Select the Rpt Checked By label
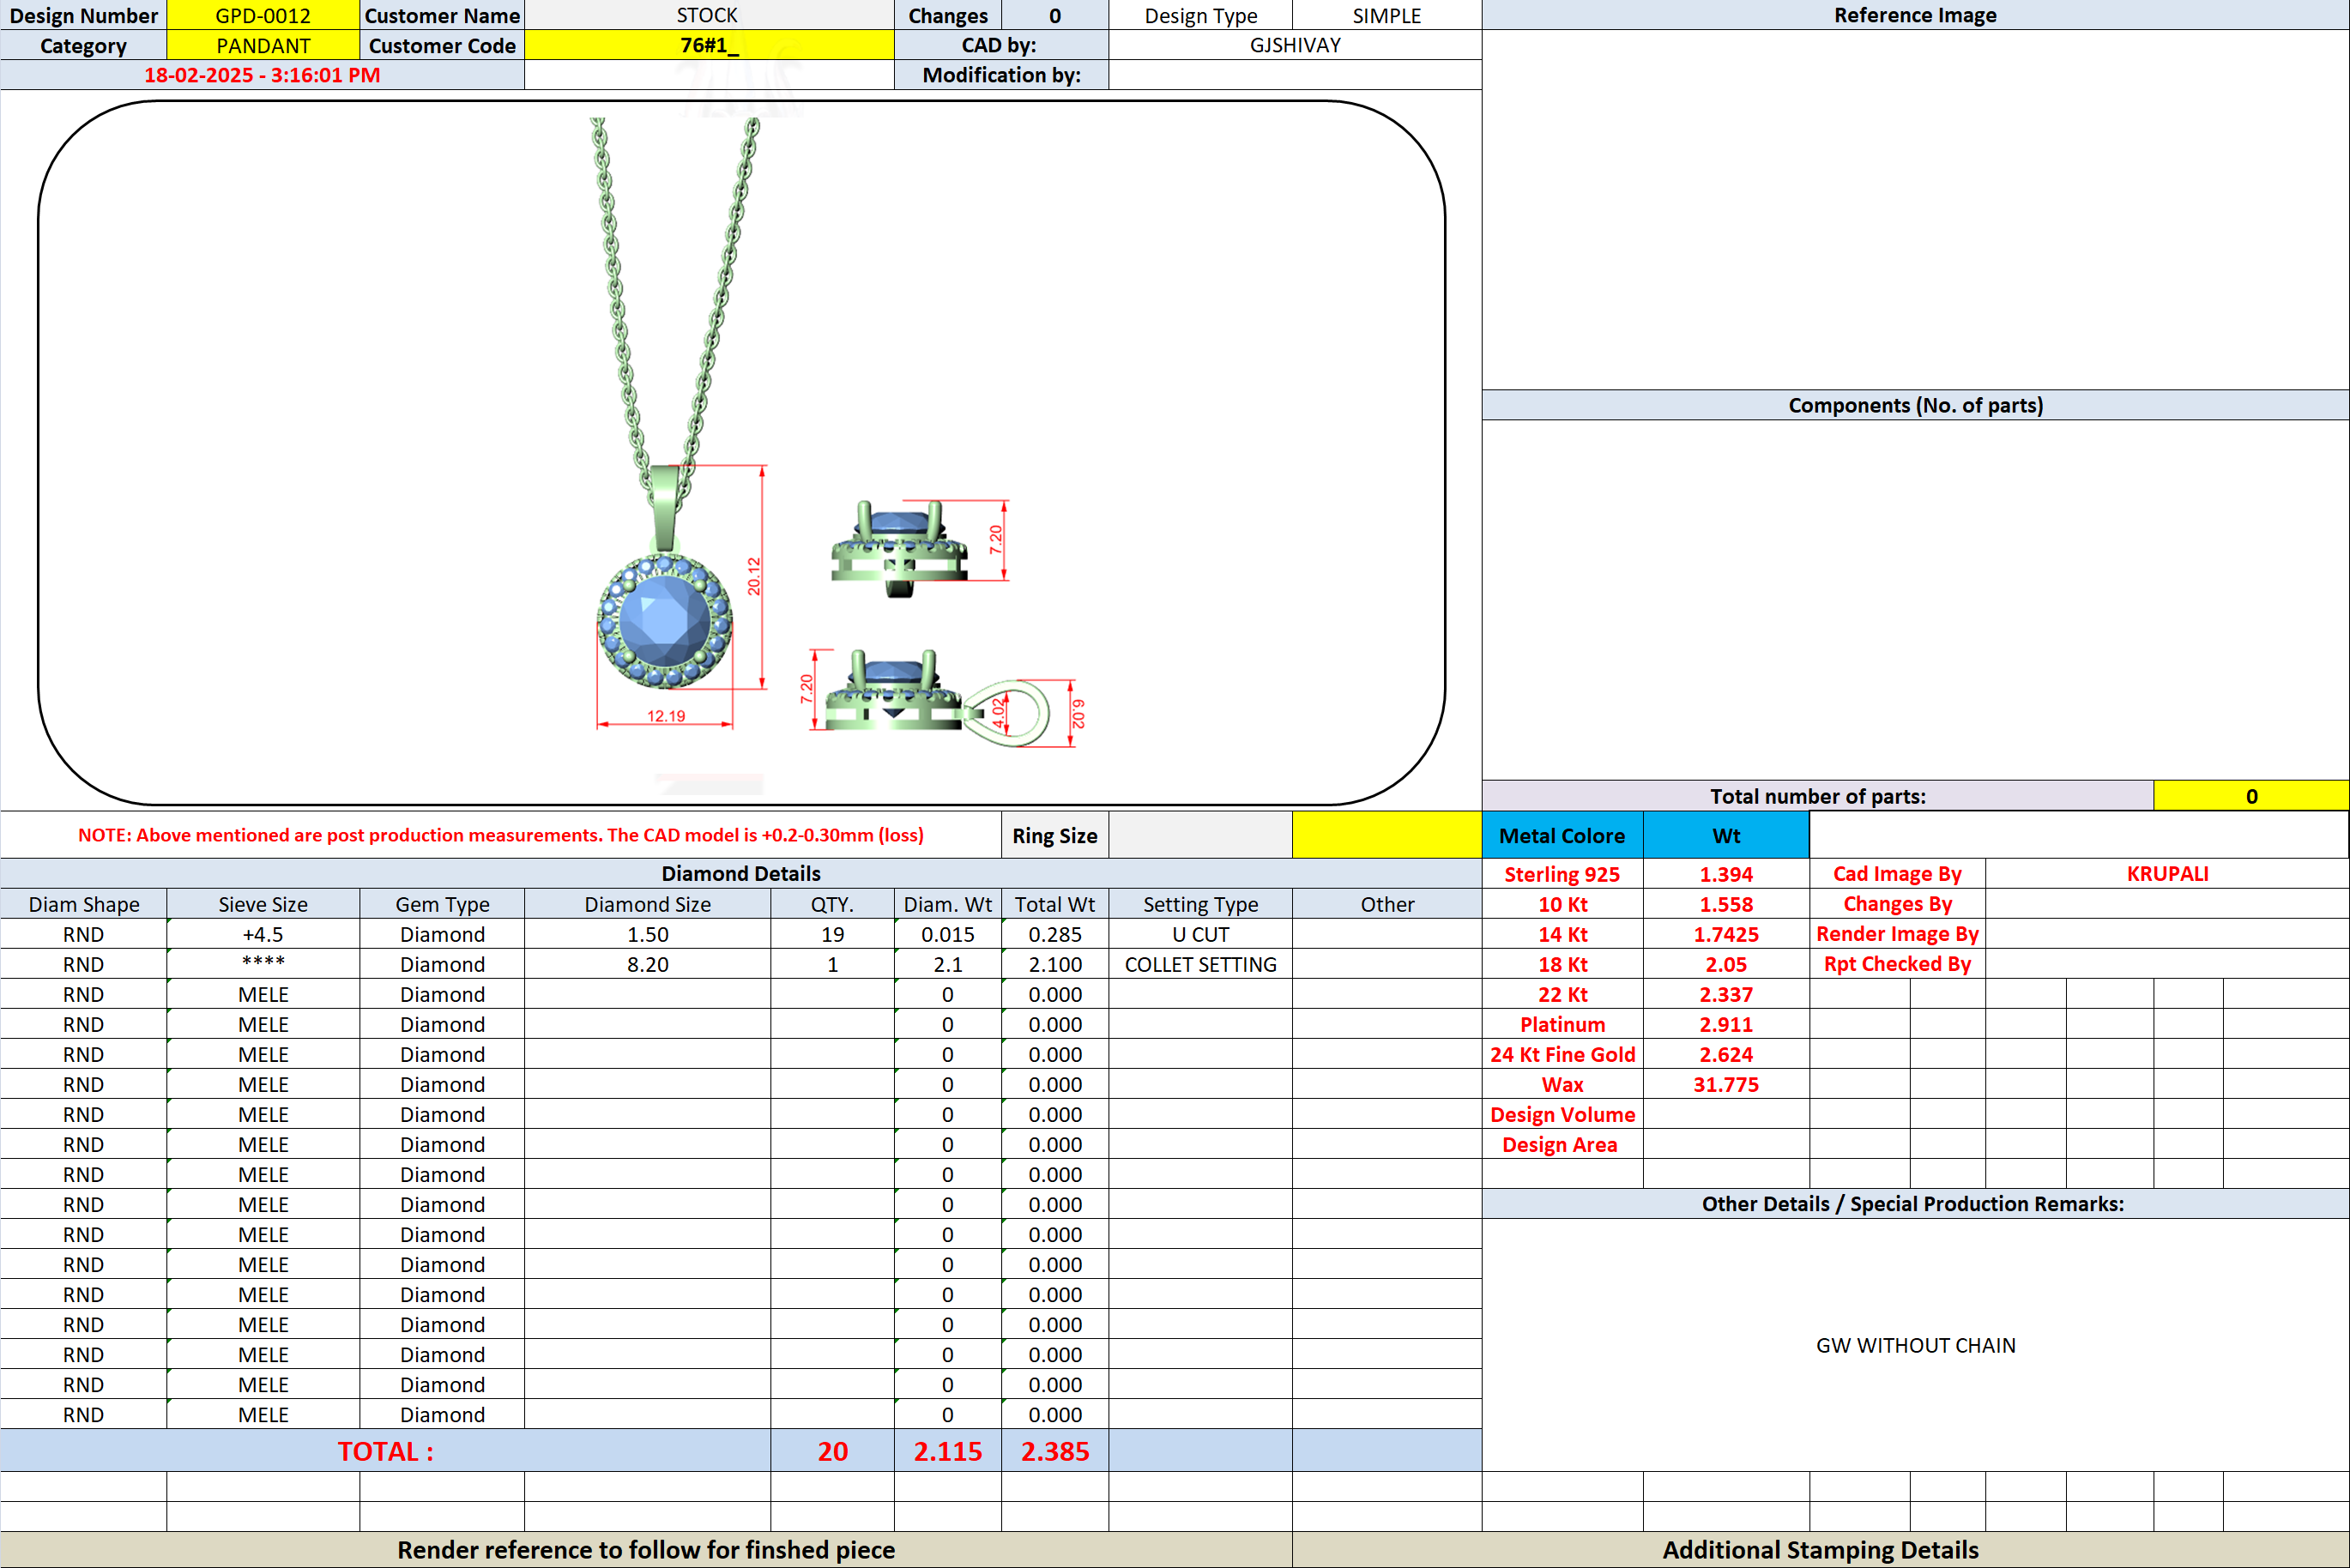2350x1568 pixels. point(1897,964)
